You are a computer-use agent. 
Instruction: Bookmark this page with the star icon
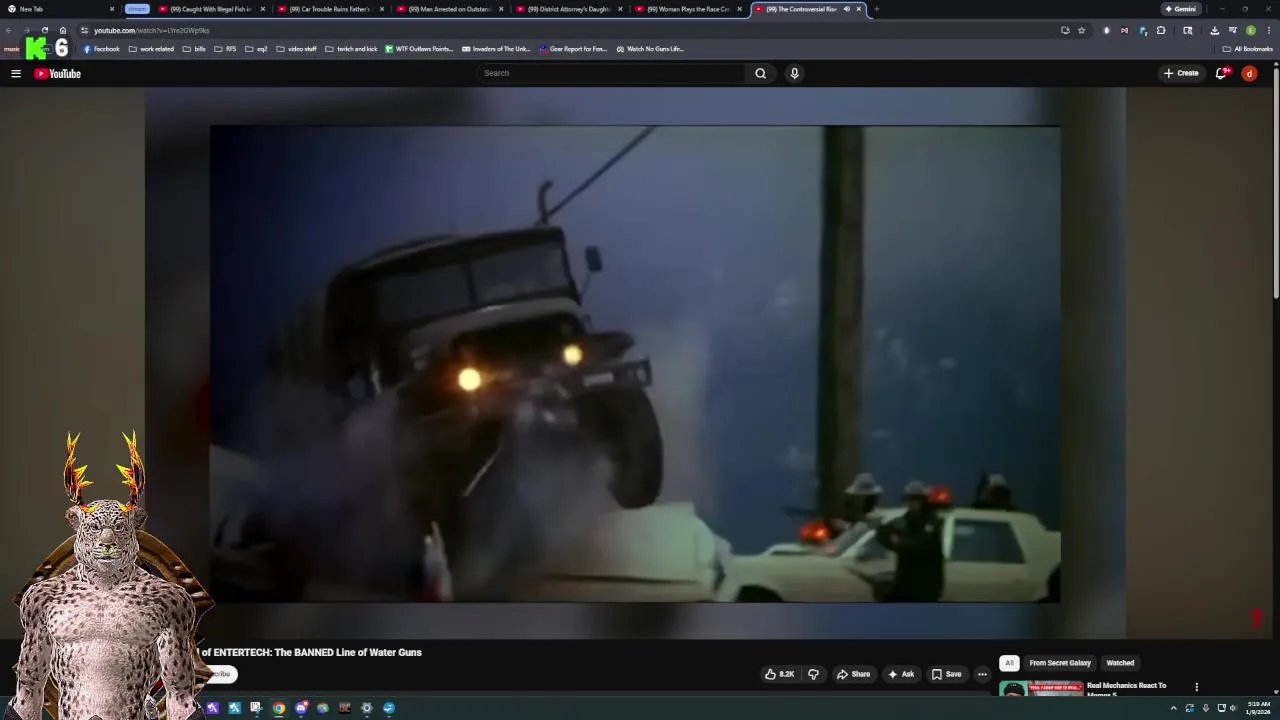point(1081,30)
